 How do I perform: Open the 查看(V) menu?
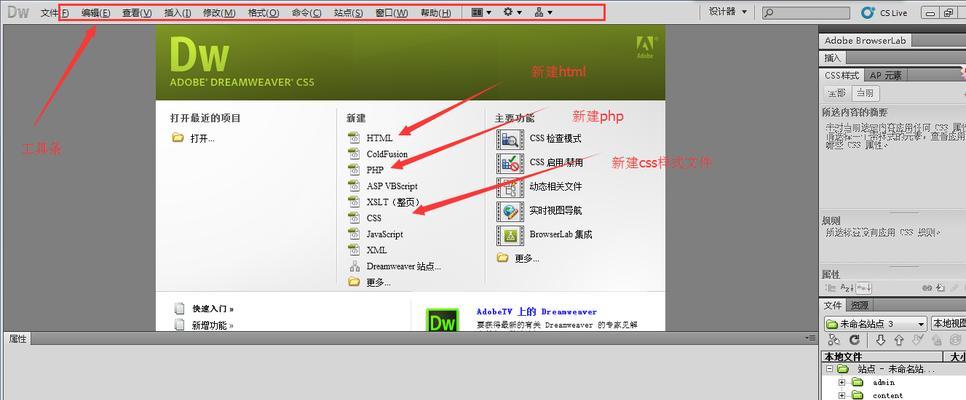click(x=137, y=12)
